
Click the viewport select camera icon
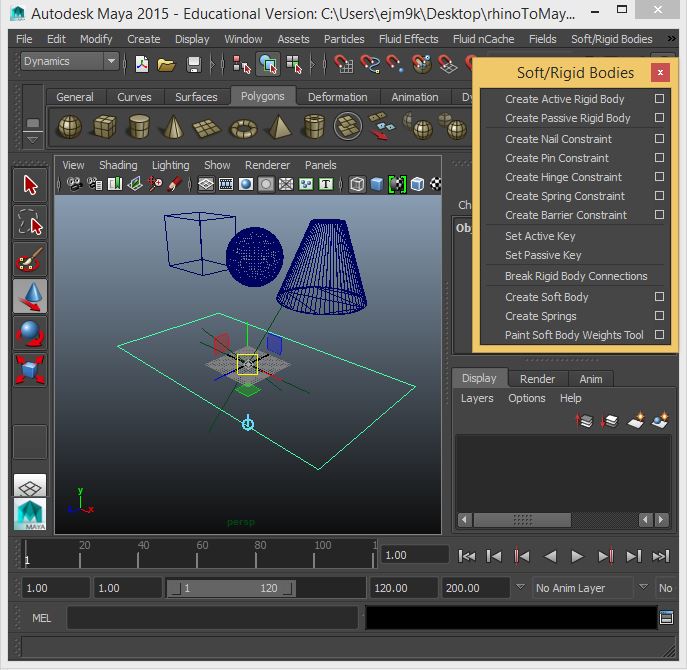(x=74, y=184)
